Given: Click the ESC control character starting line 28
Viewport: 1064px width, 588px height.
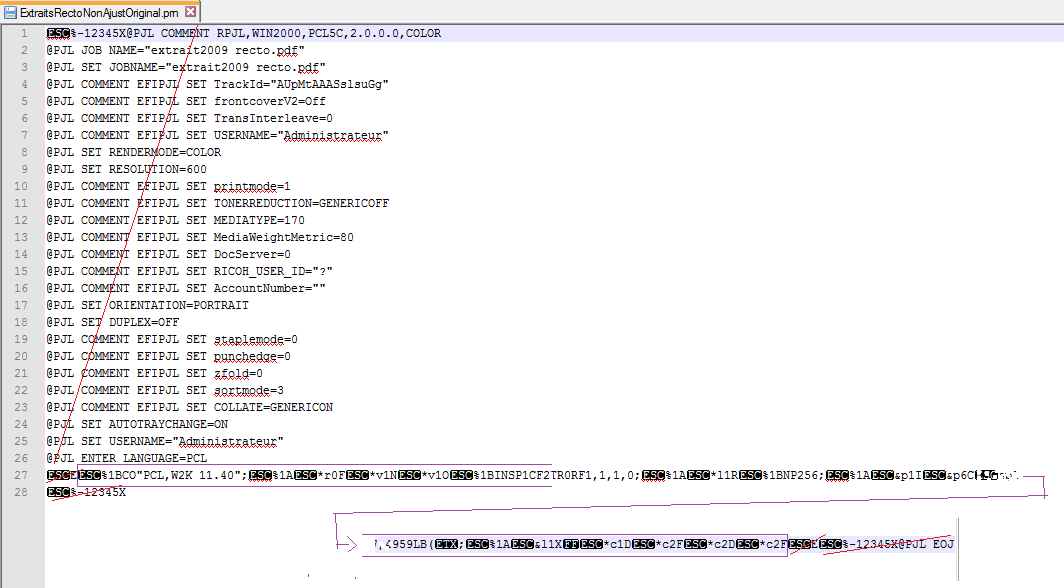Looking at the screenshot, I should pos(57,492).
